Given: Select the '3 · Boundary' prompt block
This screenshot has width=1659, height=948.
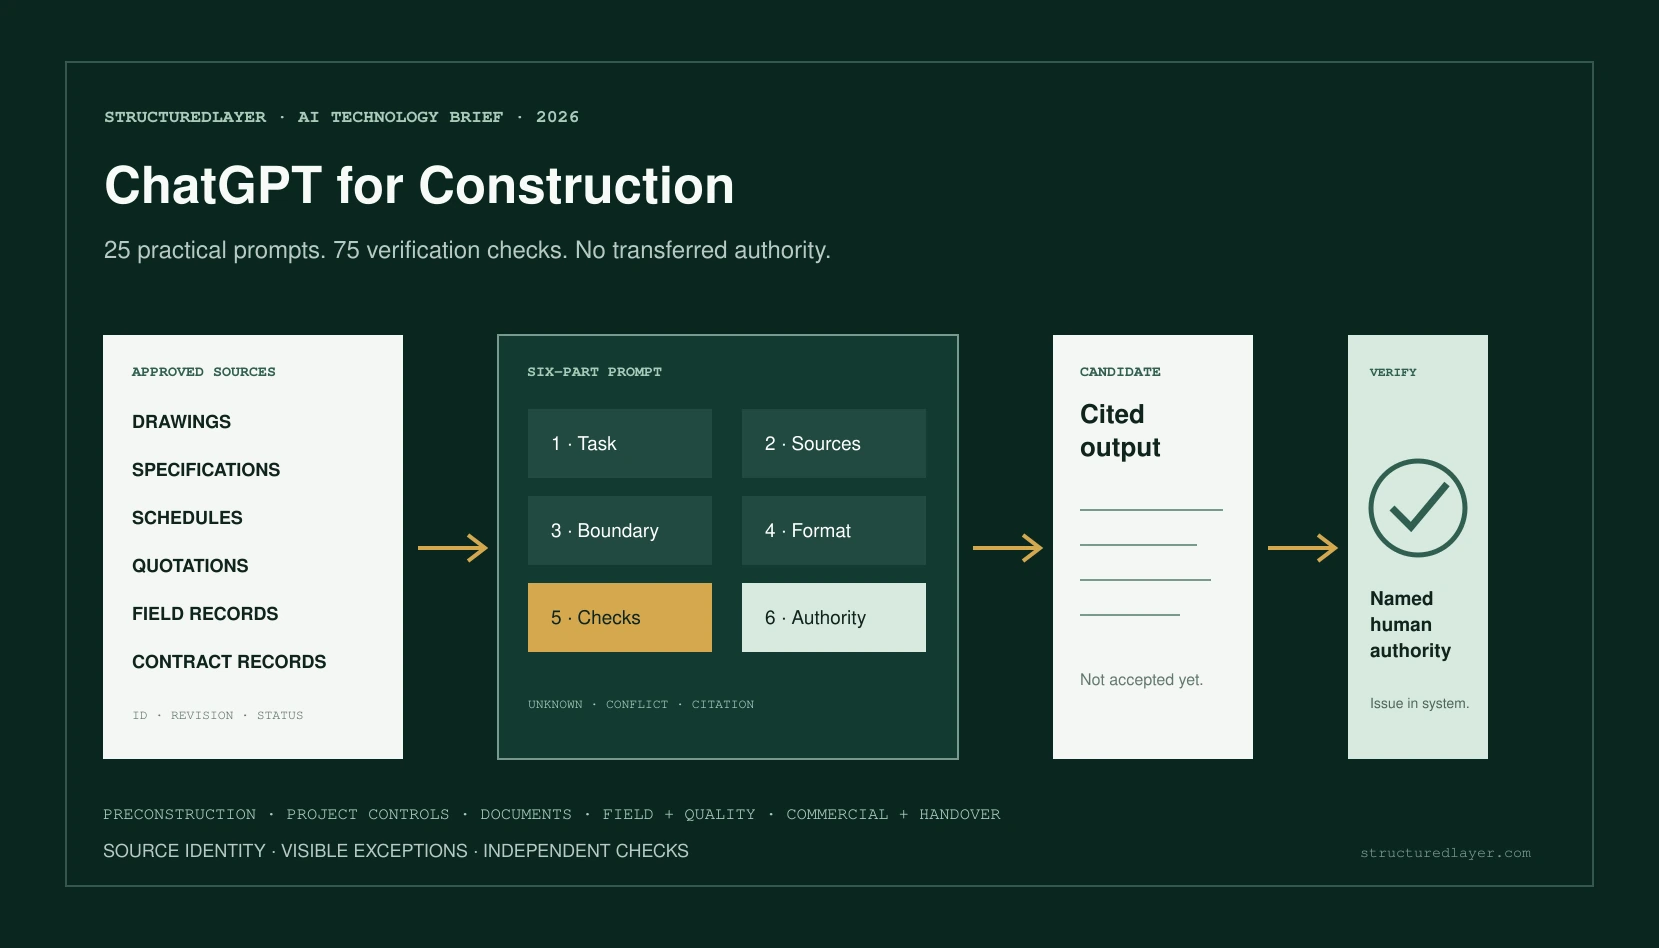Looking at the screenshot, I should coord(620,530).
